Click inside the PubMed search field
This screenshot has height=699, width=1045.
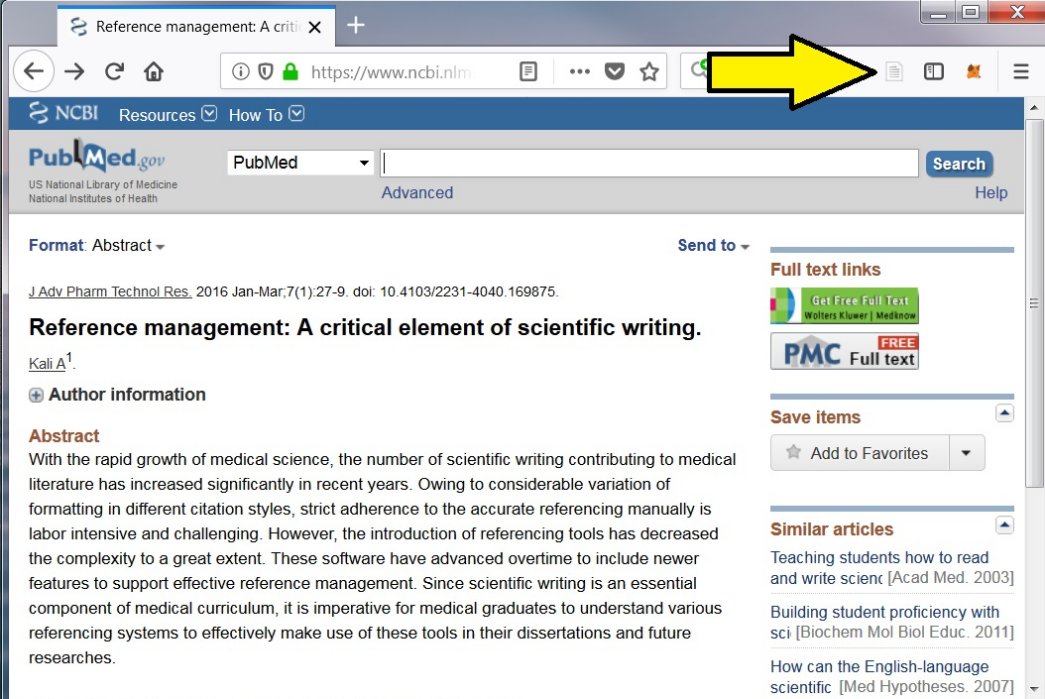pyautogui.click(x=650, y=161)
